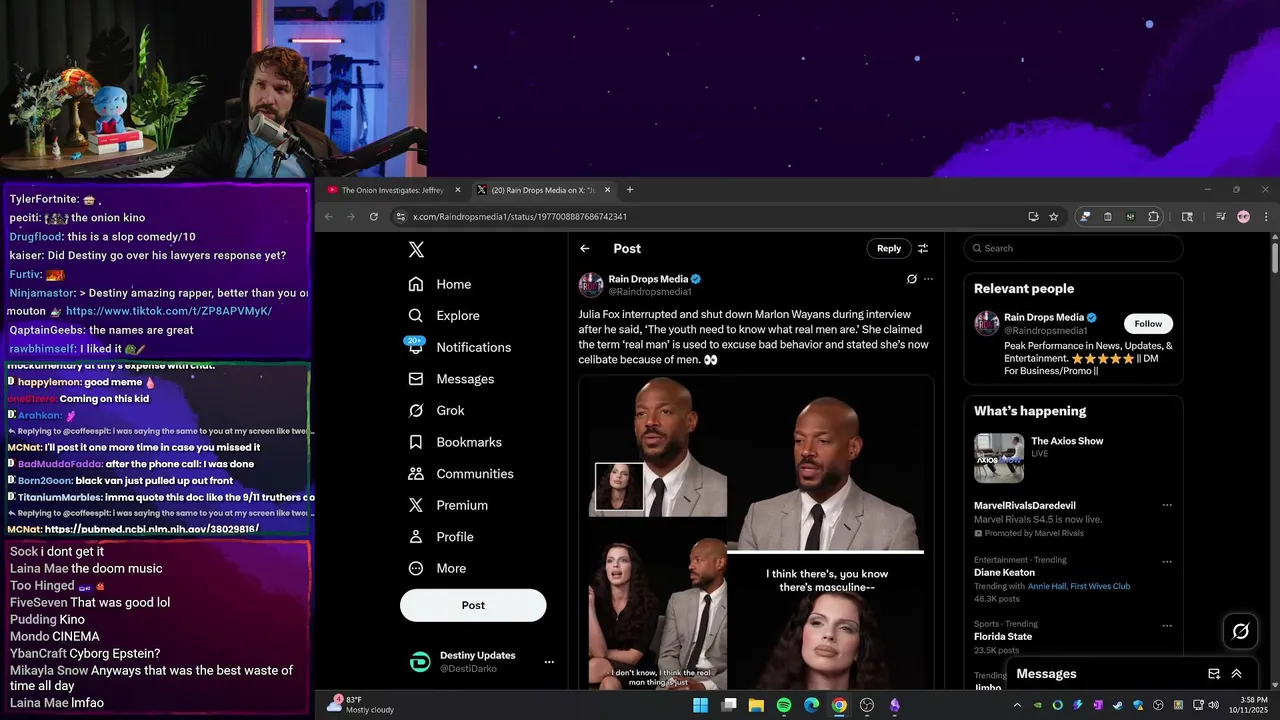The image size is (1280, 720).
Task: Open Chrome media controls icon
Action: point(1220,217)
